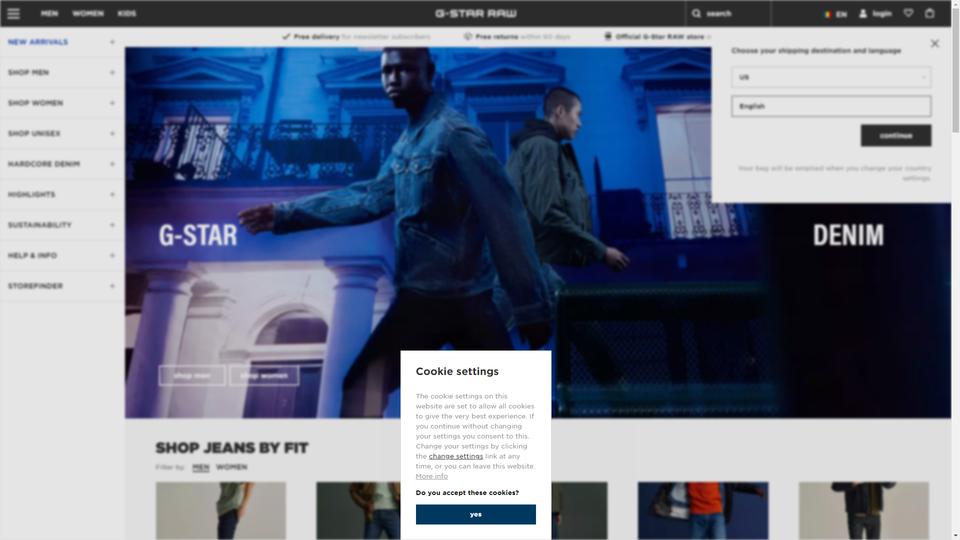The height and width of the screenshot is (540, 960).
Task: Close the shipping destination panel
Action: (934, 43)
